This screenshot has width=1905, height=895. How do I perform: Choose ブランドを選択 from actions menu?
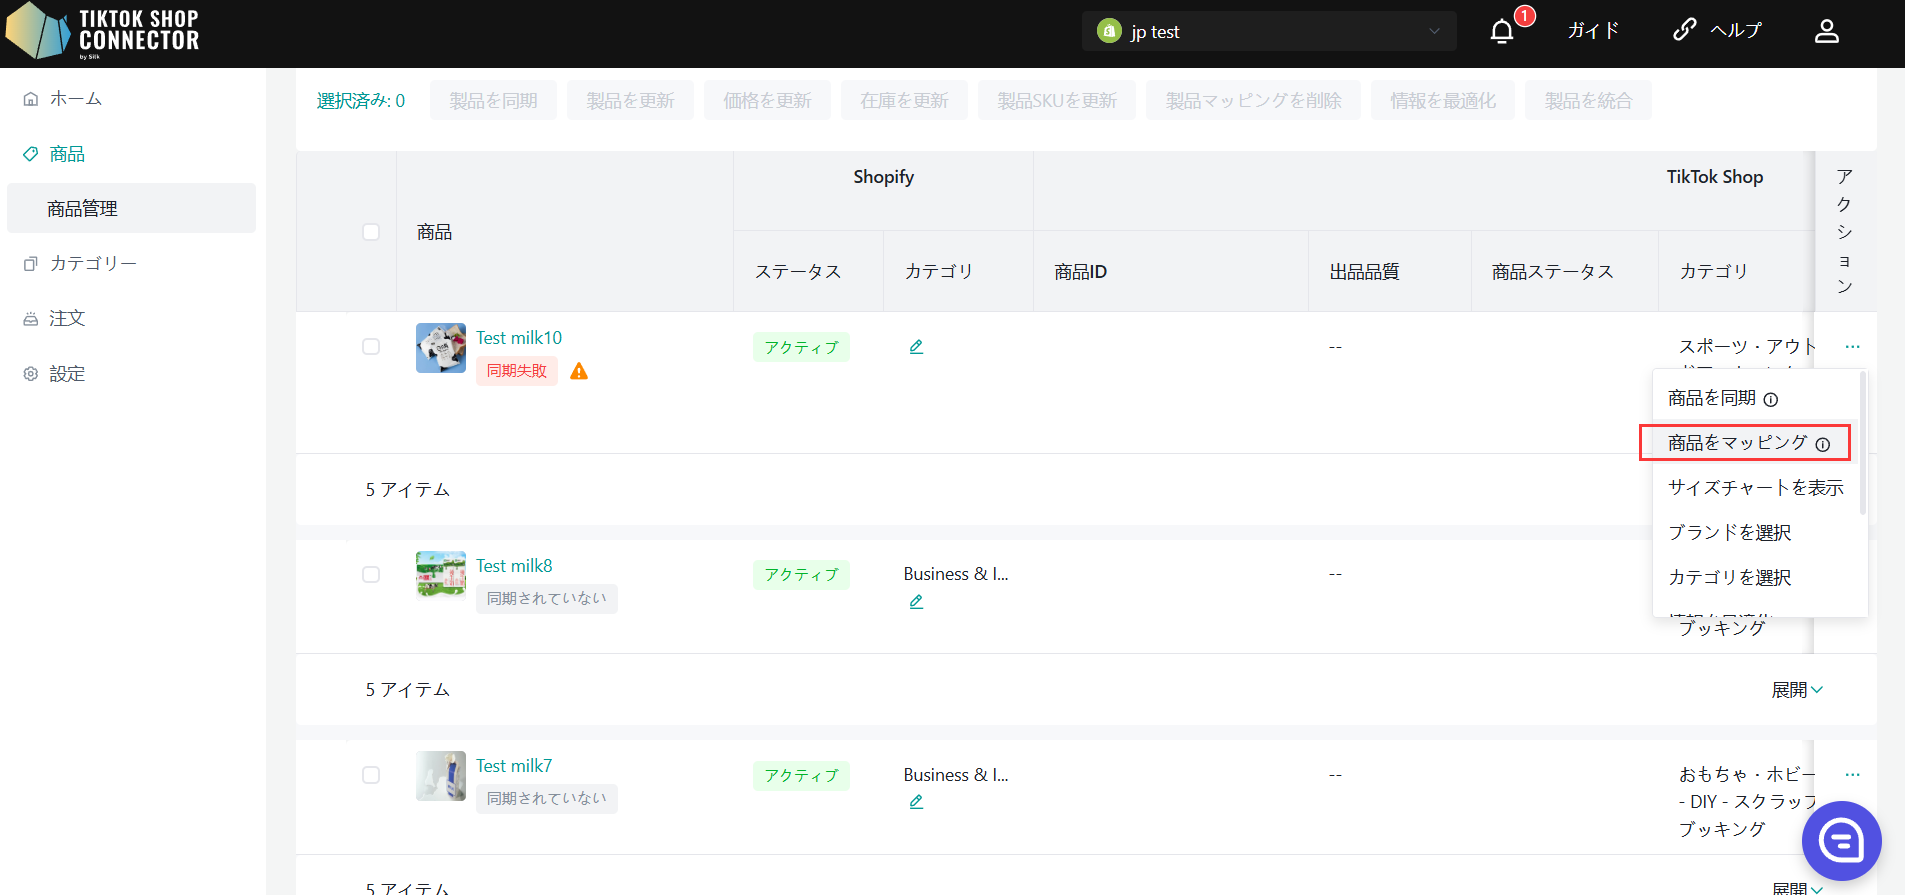(1730, 533)
